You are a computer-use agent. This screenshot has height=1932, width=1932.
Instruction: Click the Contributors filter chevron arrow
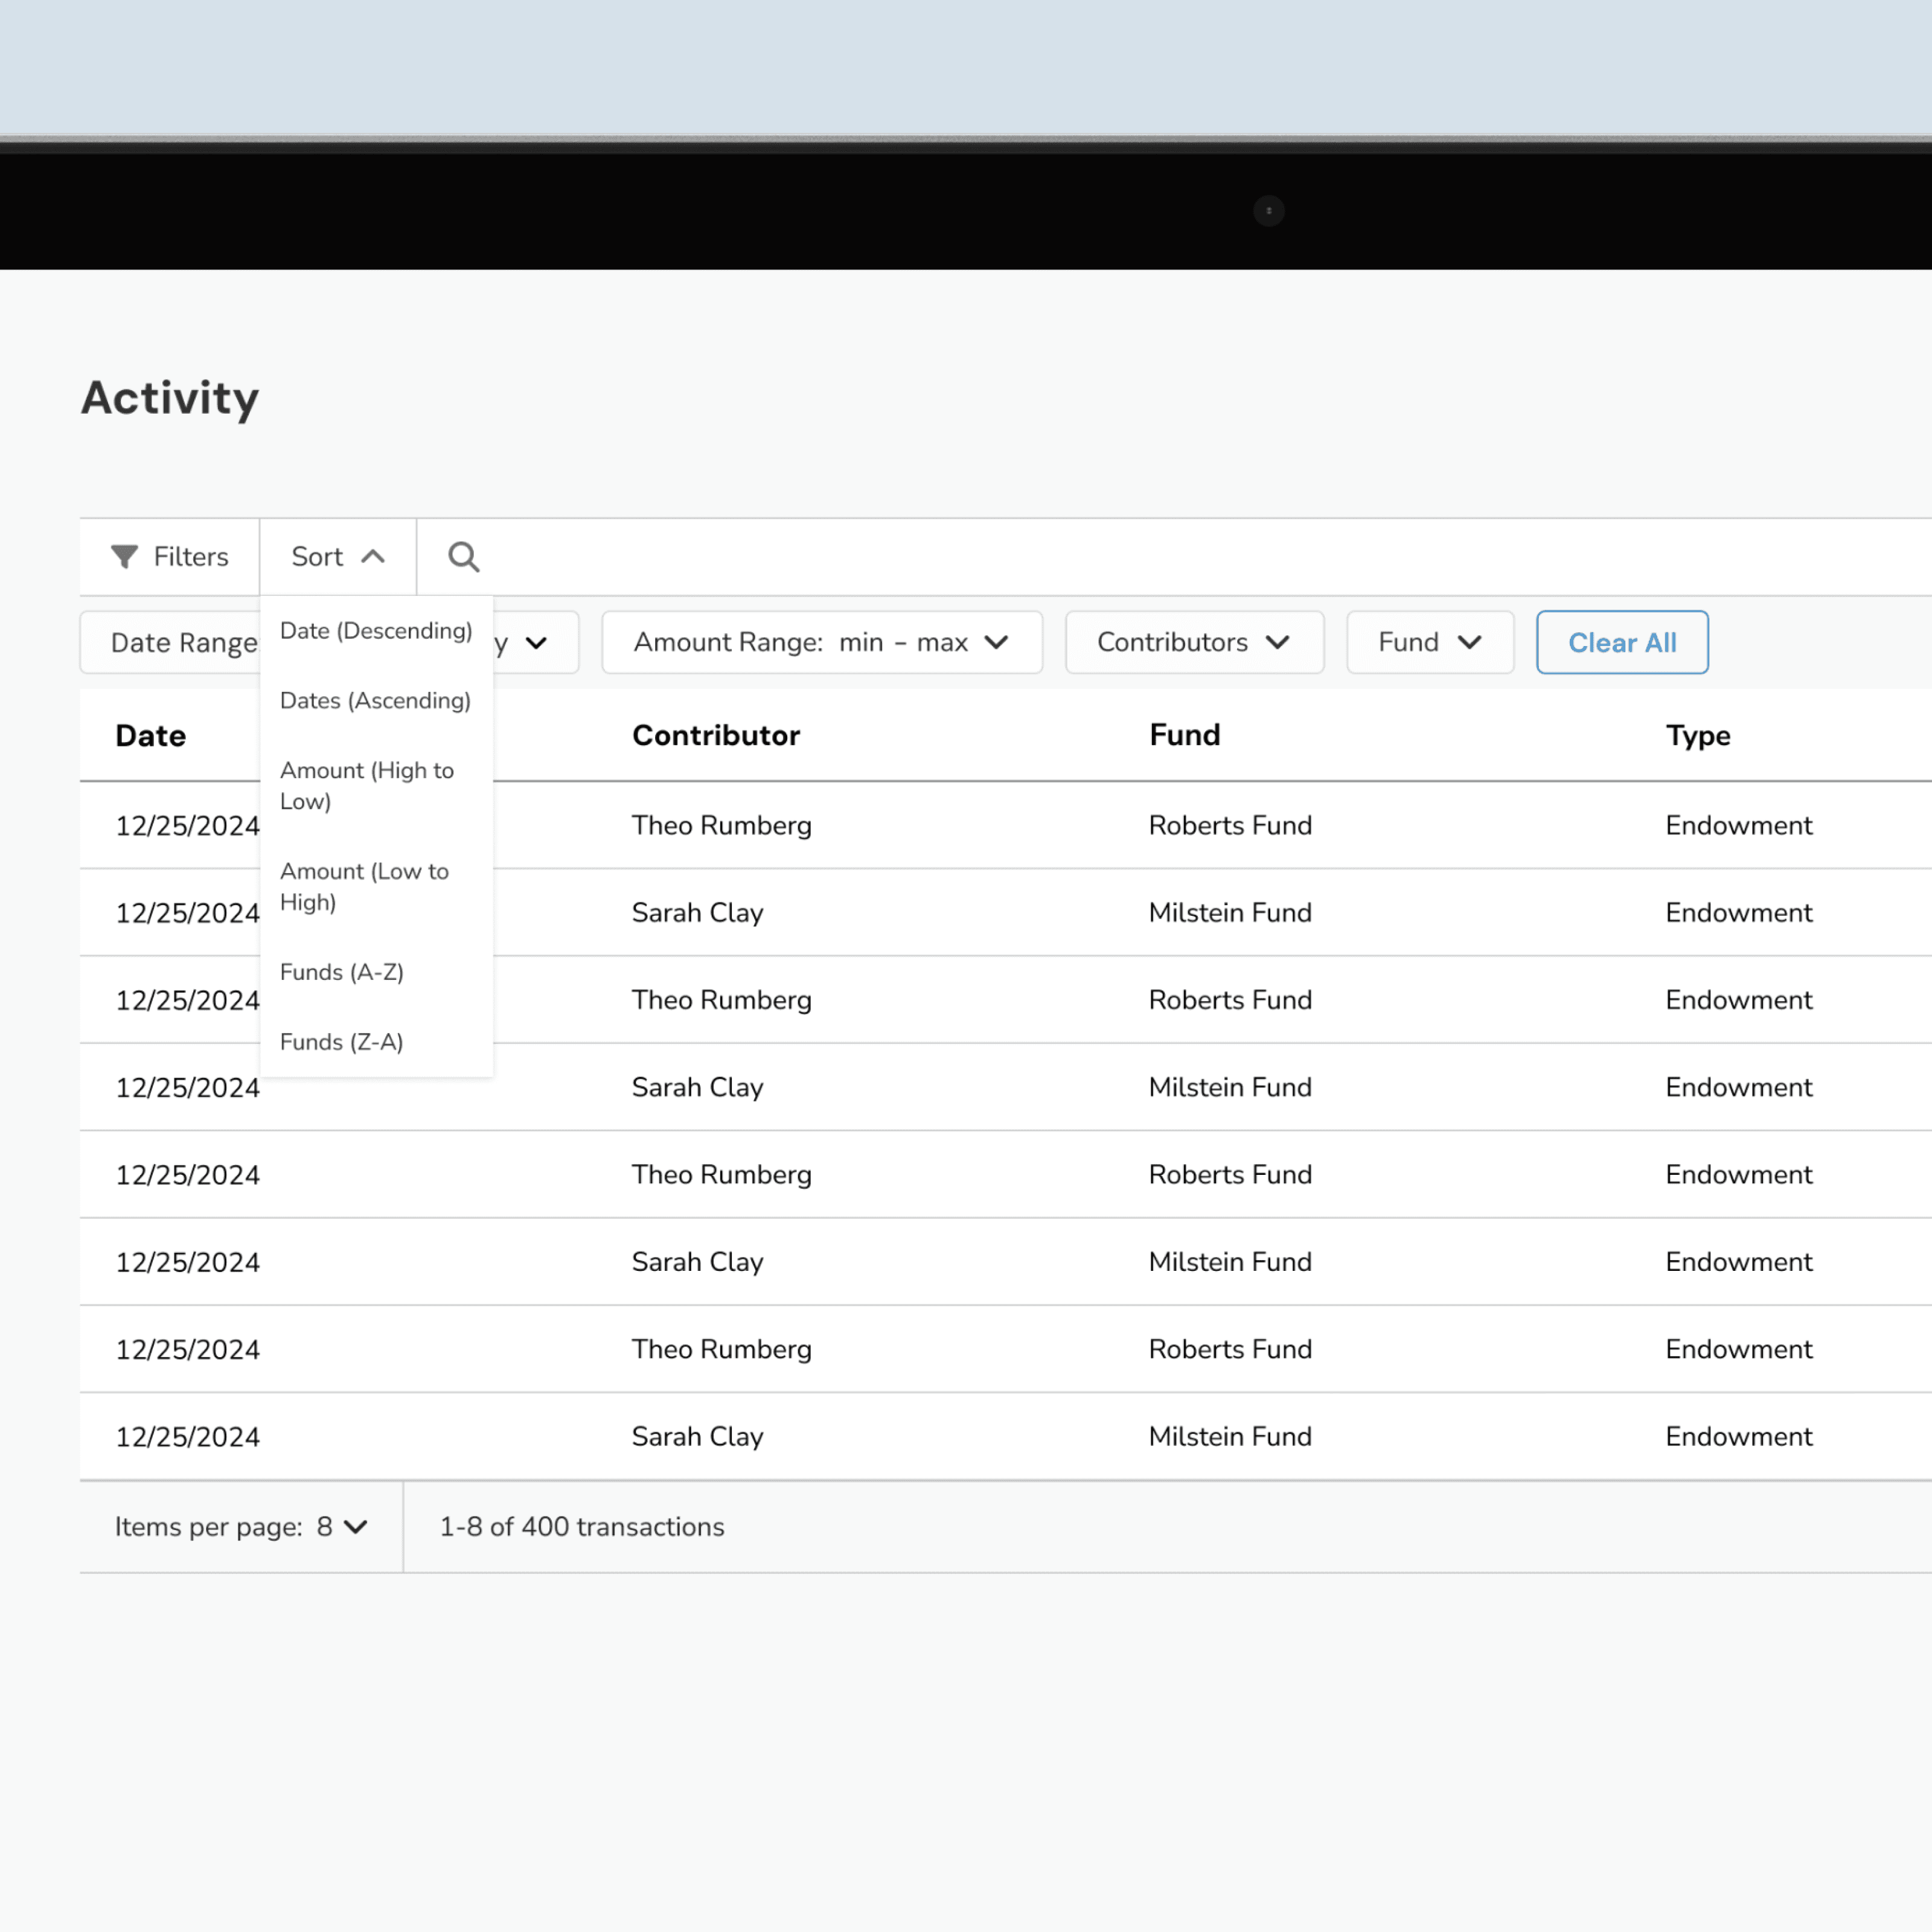(1277, 642)
